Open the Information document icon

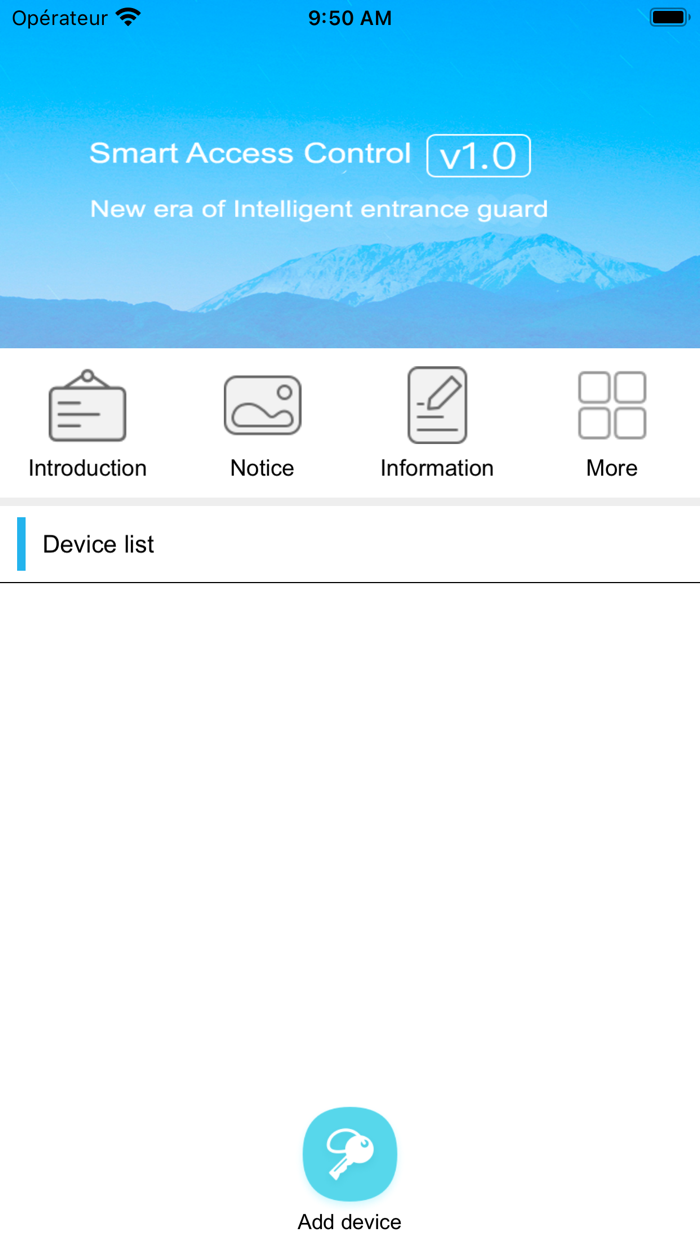pyautogui.click(x=437, y=405)
